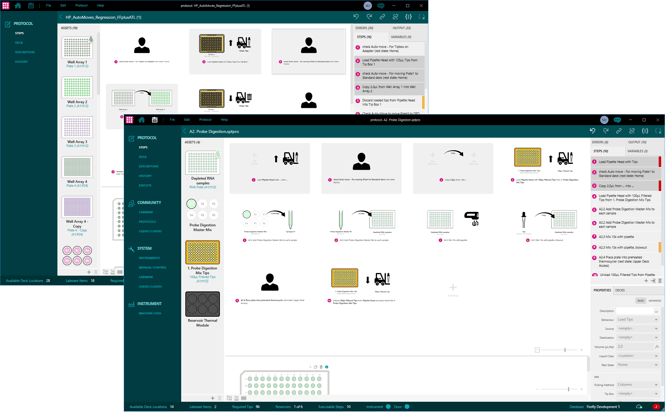Click the Add Step plus placeholder in the front canvas
Image resolution: width=670 pixels, height=419 pixels.
(x=453, y=287)
